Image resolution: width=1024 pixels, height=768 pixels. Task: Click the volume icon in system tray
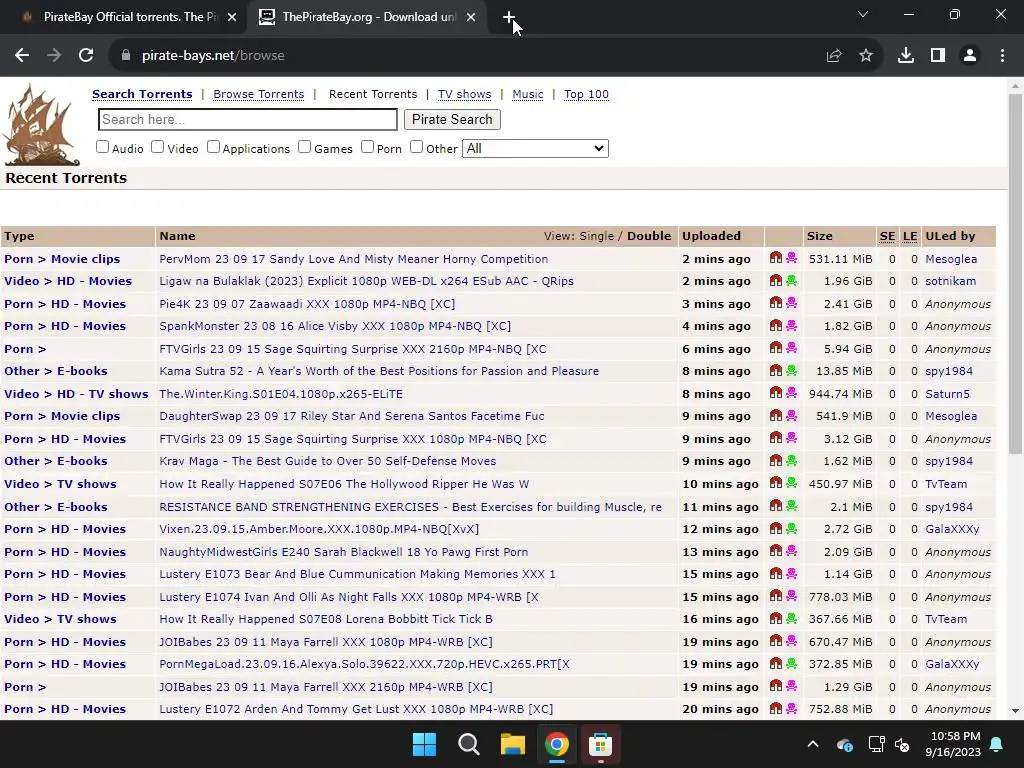(x=902, y=744)
